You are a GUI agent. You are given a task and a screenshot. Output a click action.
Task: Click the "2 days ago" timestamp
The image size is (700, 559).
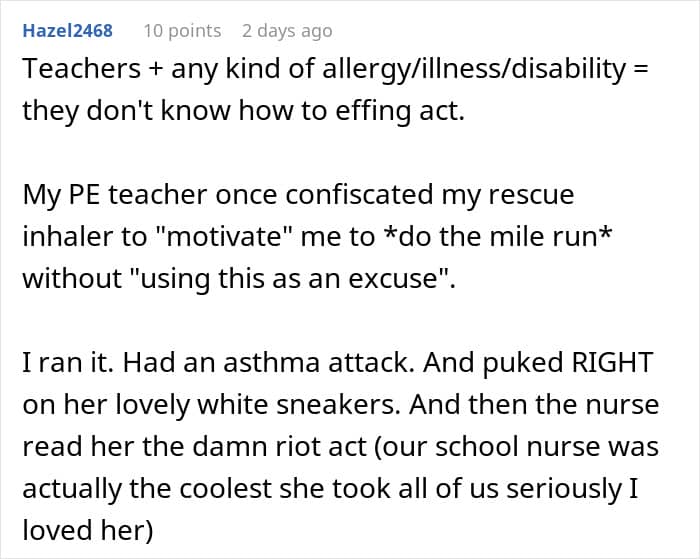pyautogui.click(x=293, y=31)
